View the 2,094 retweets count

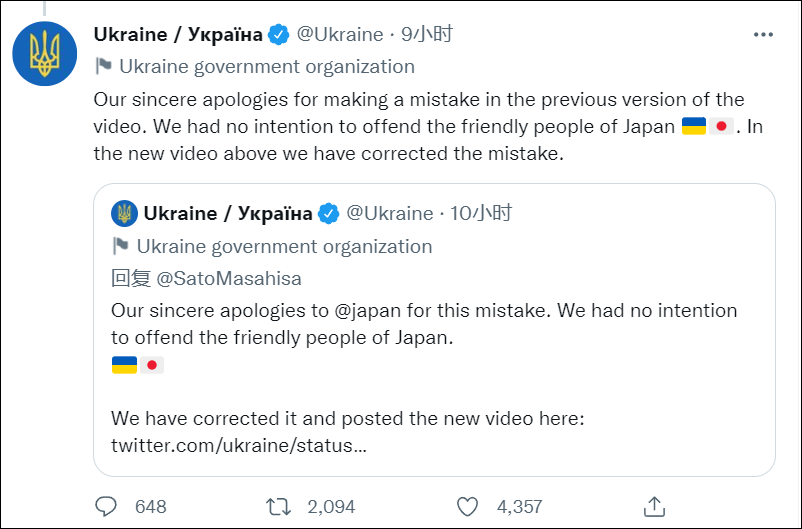coord(330,506)
